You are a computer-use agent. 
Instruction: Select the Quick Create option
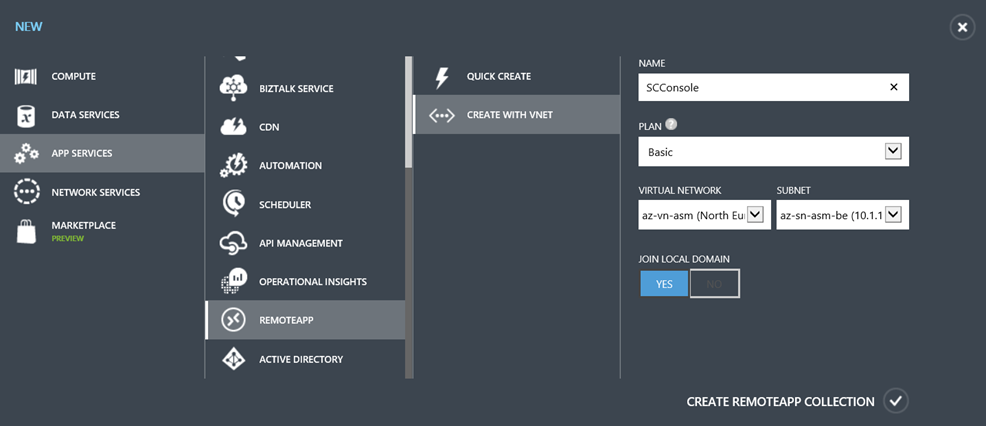click(x=516, y=76)
